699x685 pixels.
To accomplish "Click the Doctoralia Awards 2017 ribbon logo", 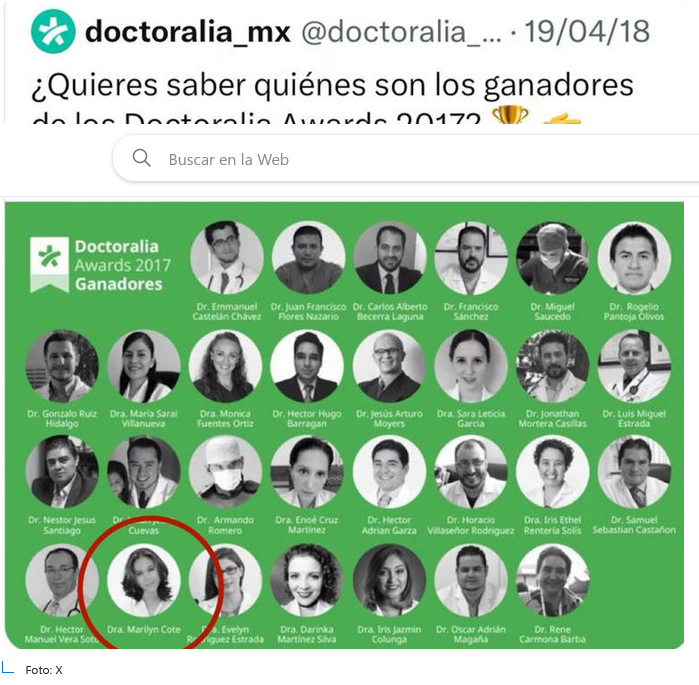I will coord(49,265).
